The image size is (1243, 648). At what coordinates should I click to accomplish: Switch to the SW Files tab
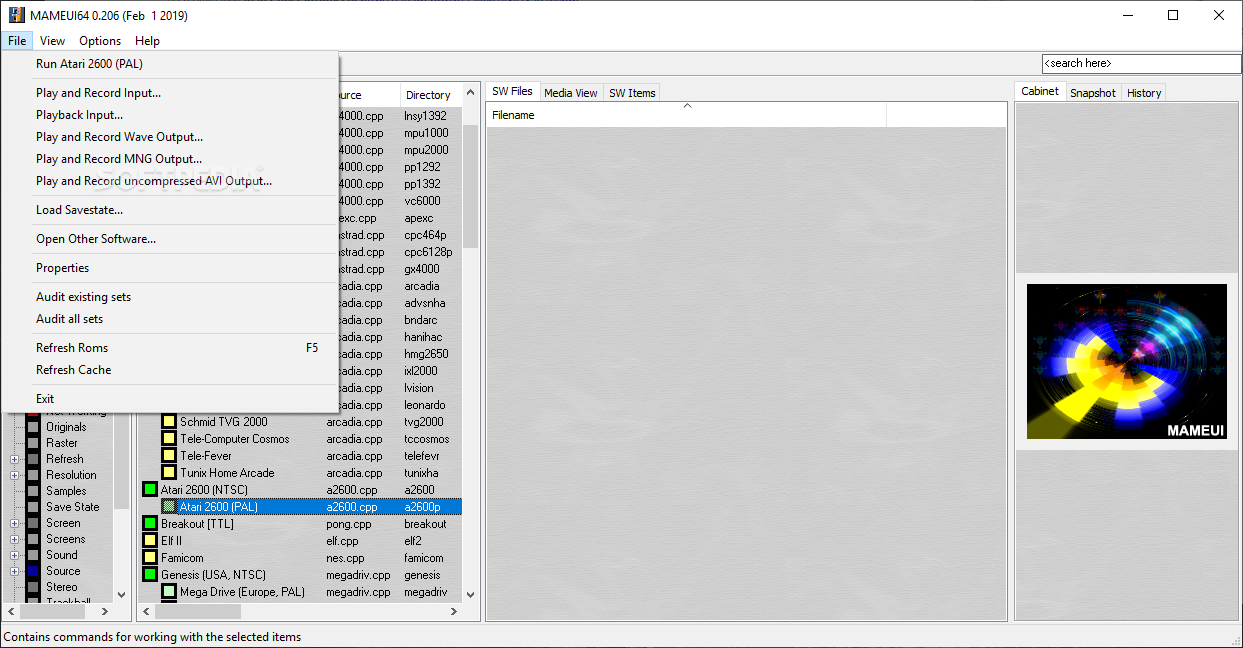tap(512, 91)
